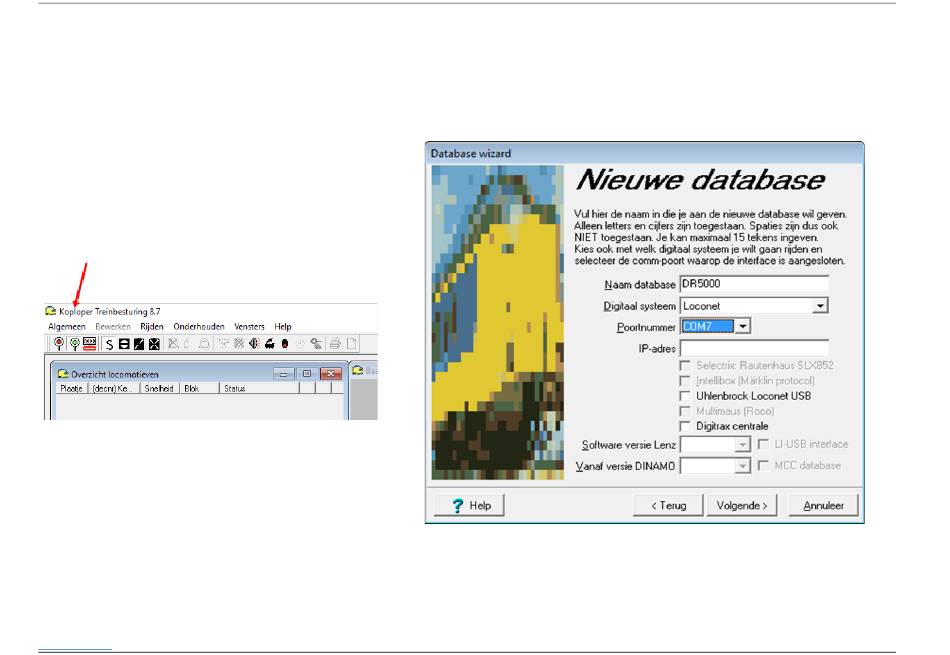This screenshot has height=655, width=950.
Task: Close the Overzicht locomotieven window
Action: point(331,374)
